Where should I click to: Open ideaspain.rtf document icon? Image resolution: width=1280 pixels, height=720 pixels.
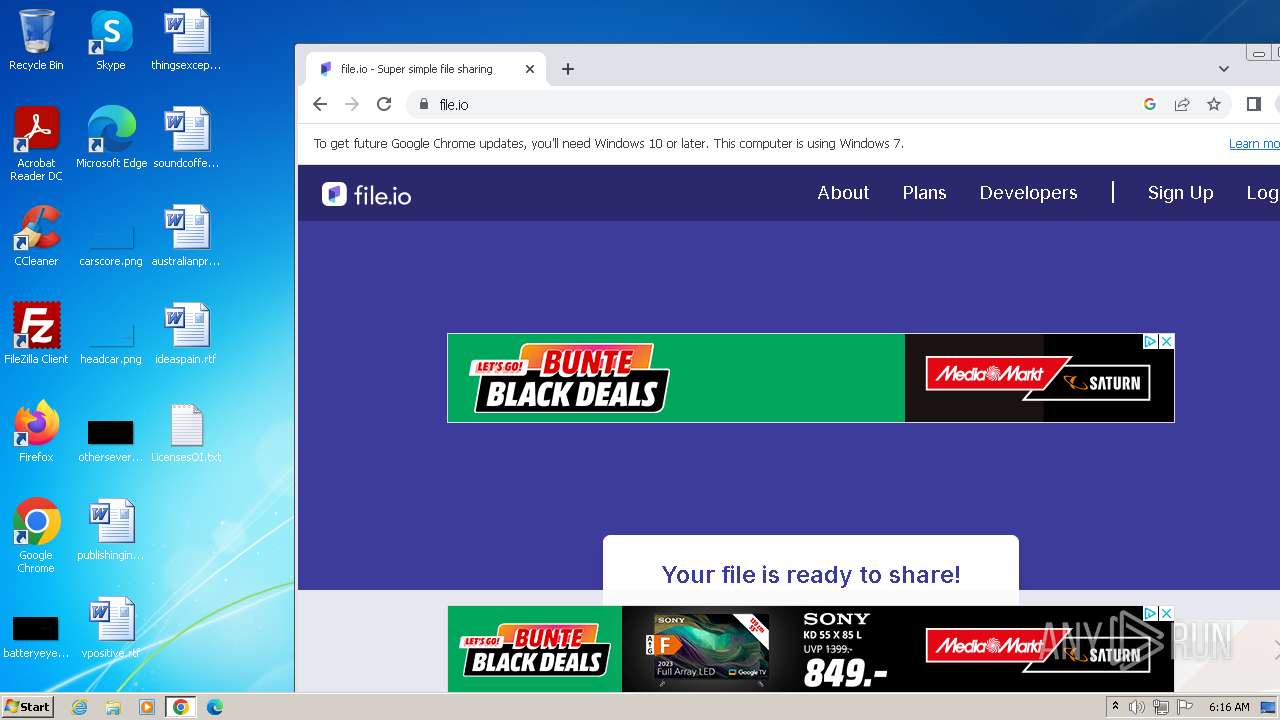point(186,334)
